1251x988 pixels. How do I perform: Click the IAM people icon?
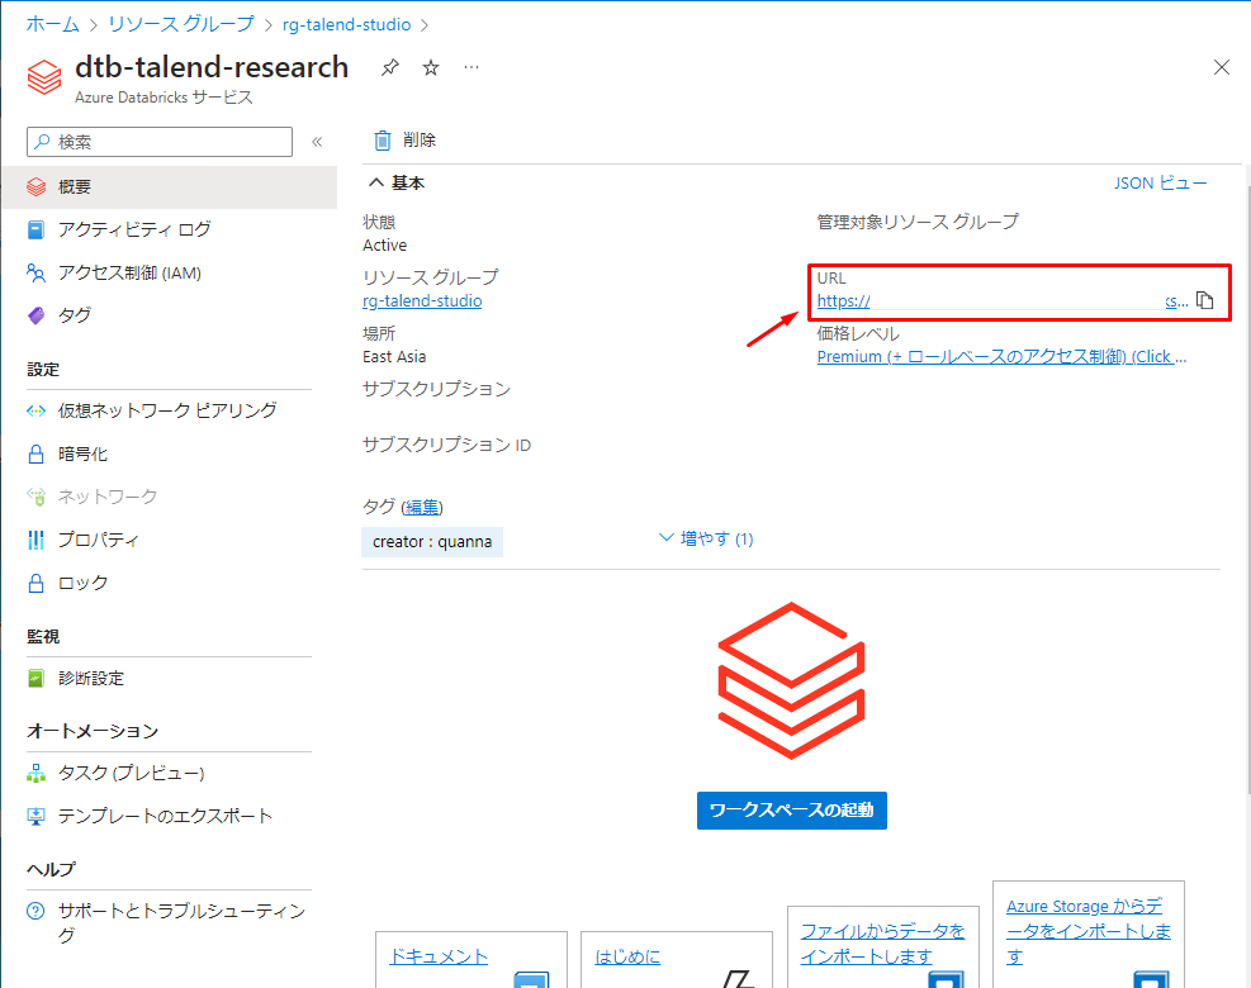coord(36,272)
